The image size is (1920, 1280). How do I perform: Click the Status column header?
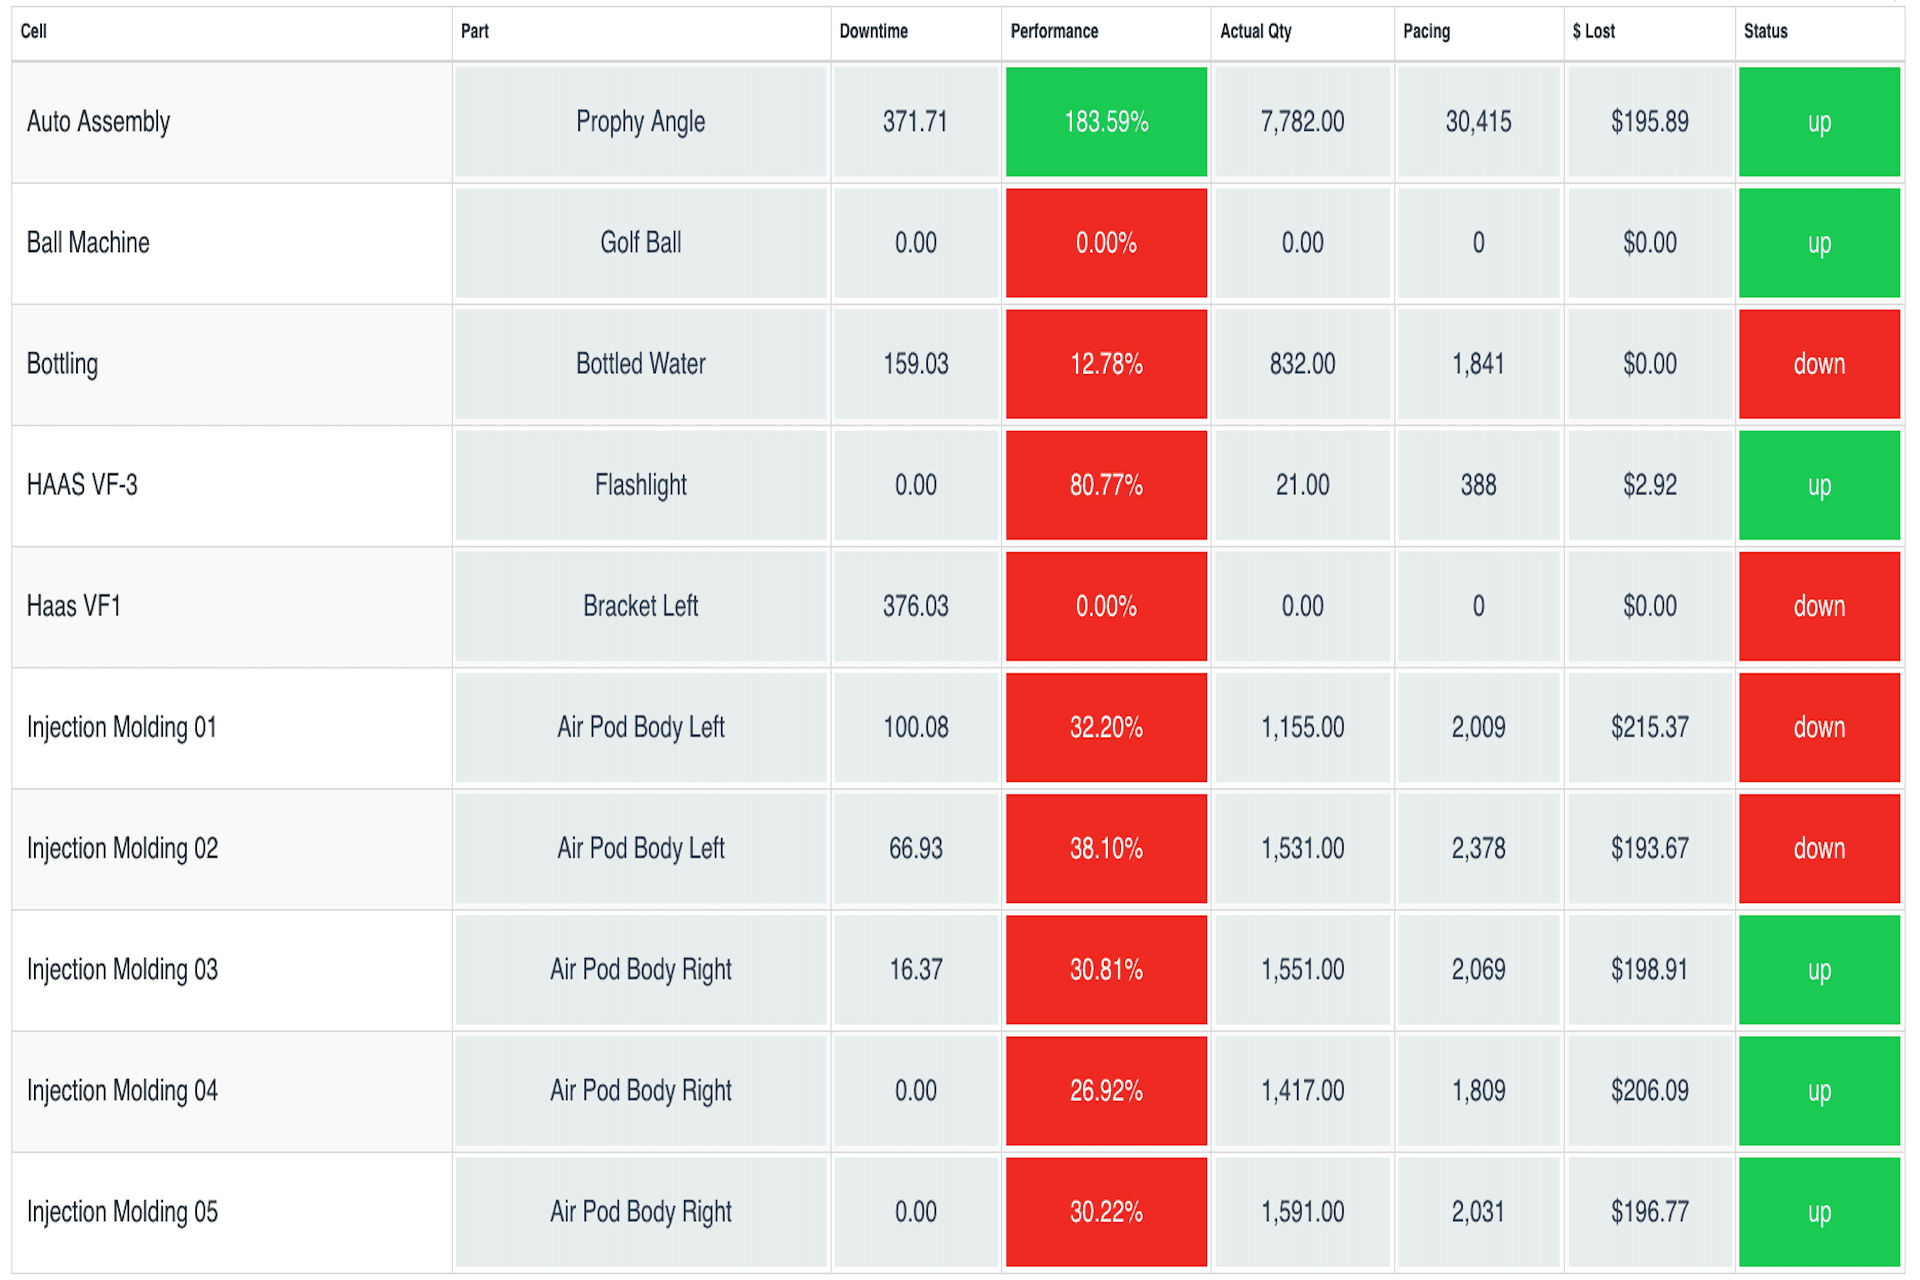[1765, 31]
